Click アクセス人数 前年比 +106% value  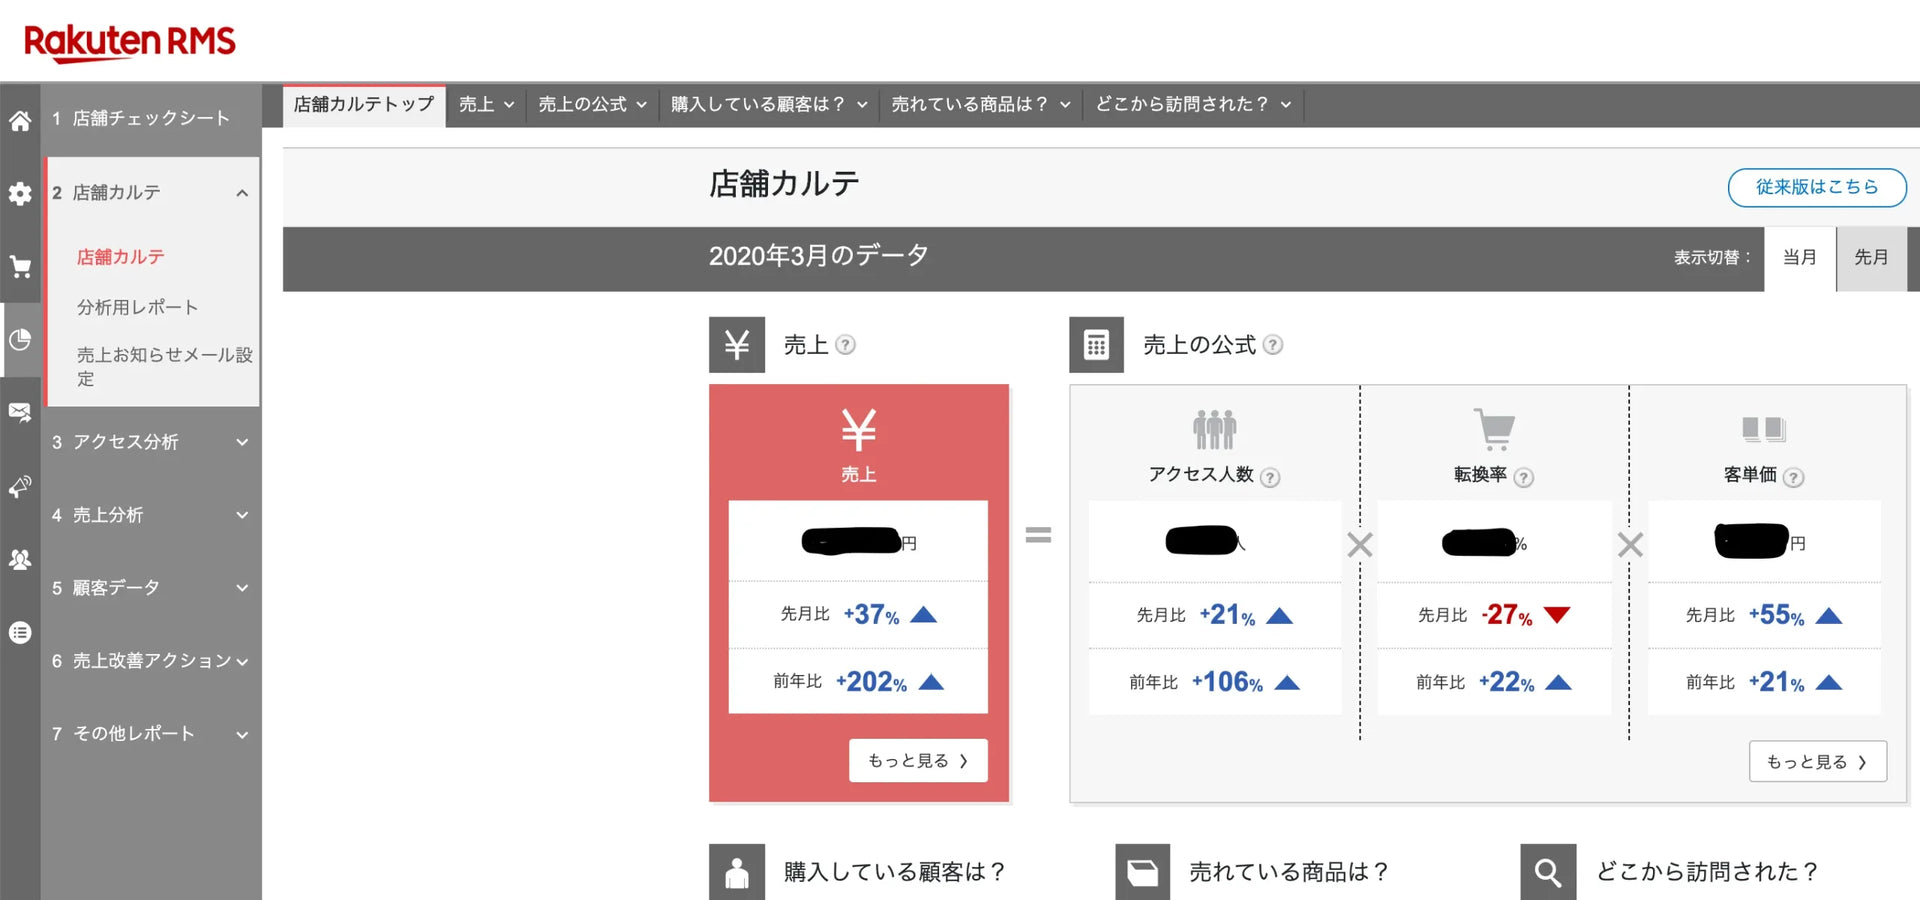pos(1227,682)
